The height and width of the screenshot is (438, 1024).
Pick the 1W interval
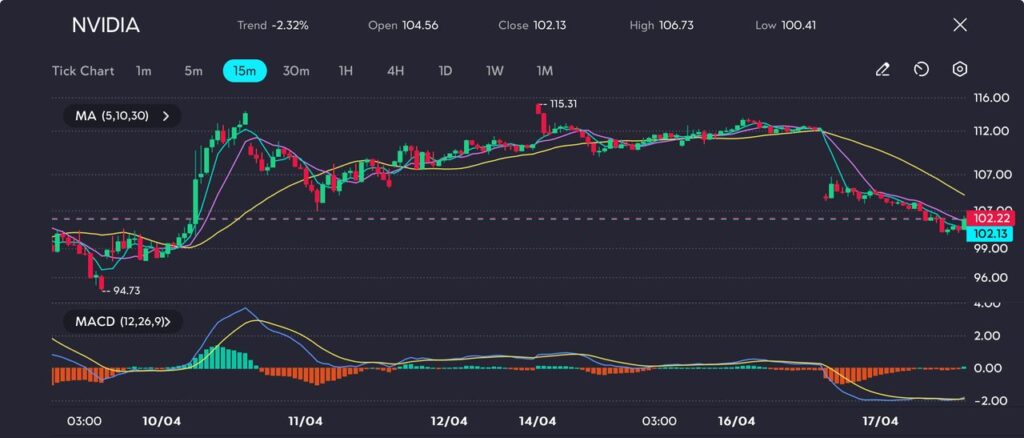(495, 71)
